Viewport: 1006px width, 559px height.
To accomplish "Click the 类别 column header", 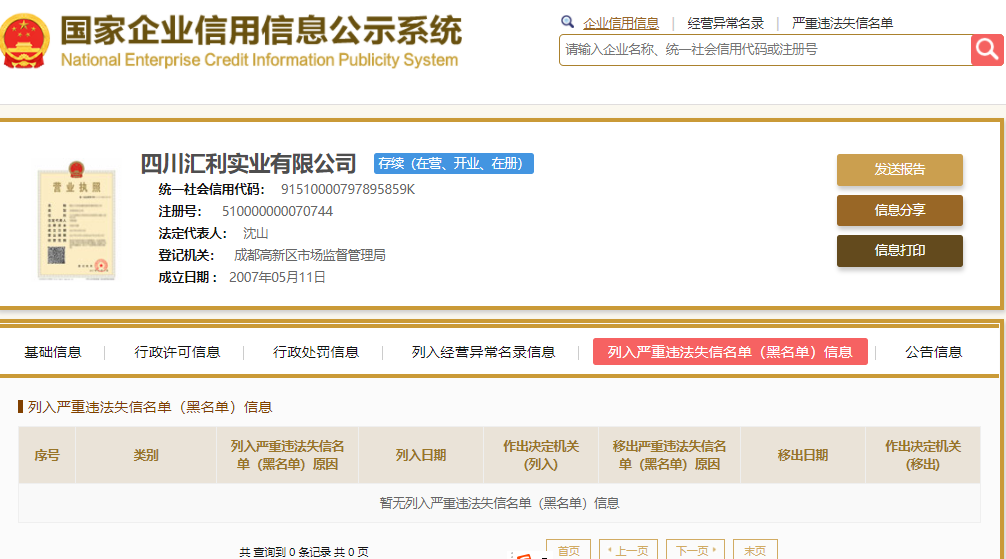I will pyautogui.click(x=146, y=455).
